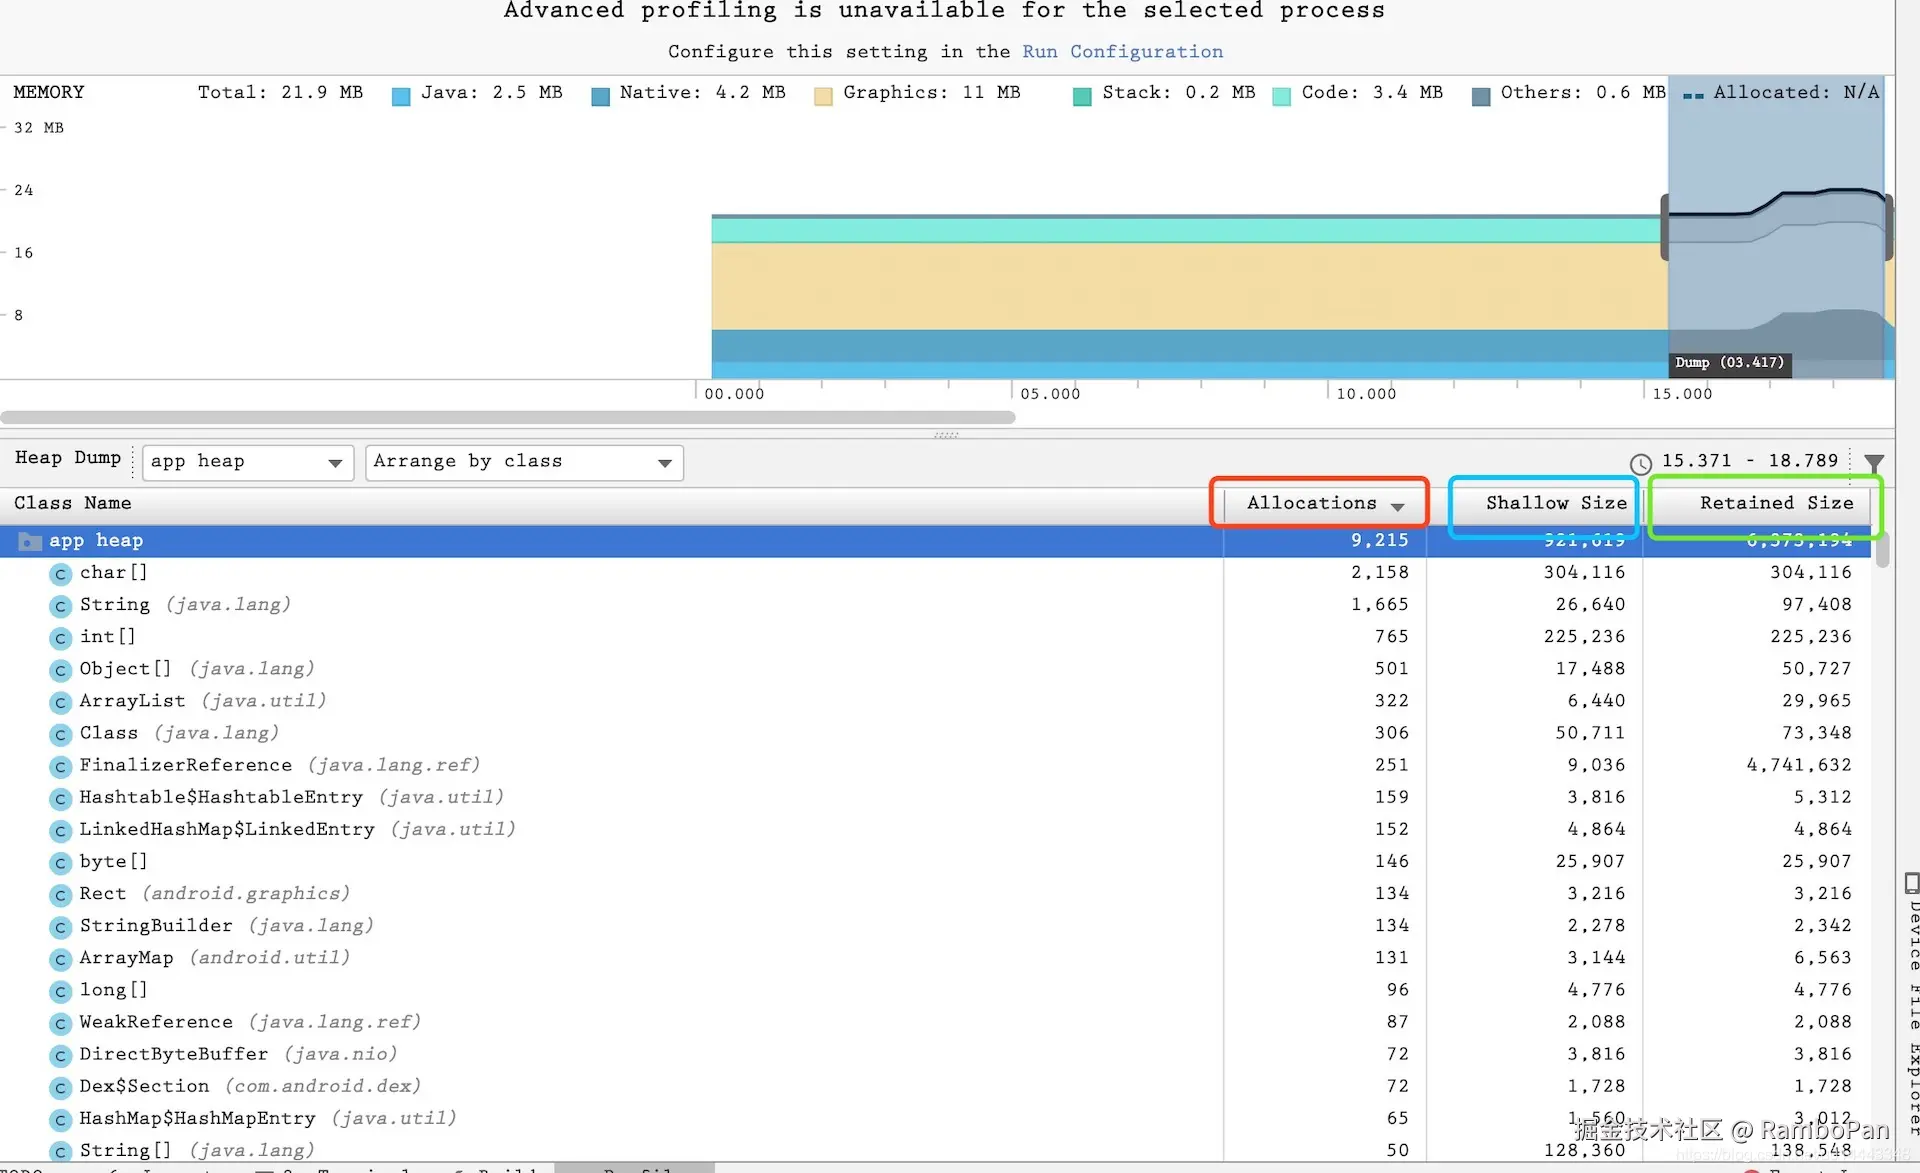Click the Dump (03.417) timeline marker

pyautogui.click(x=1729, y=363)
